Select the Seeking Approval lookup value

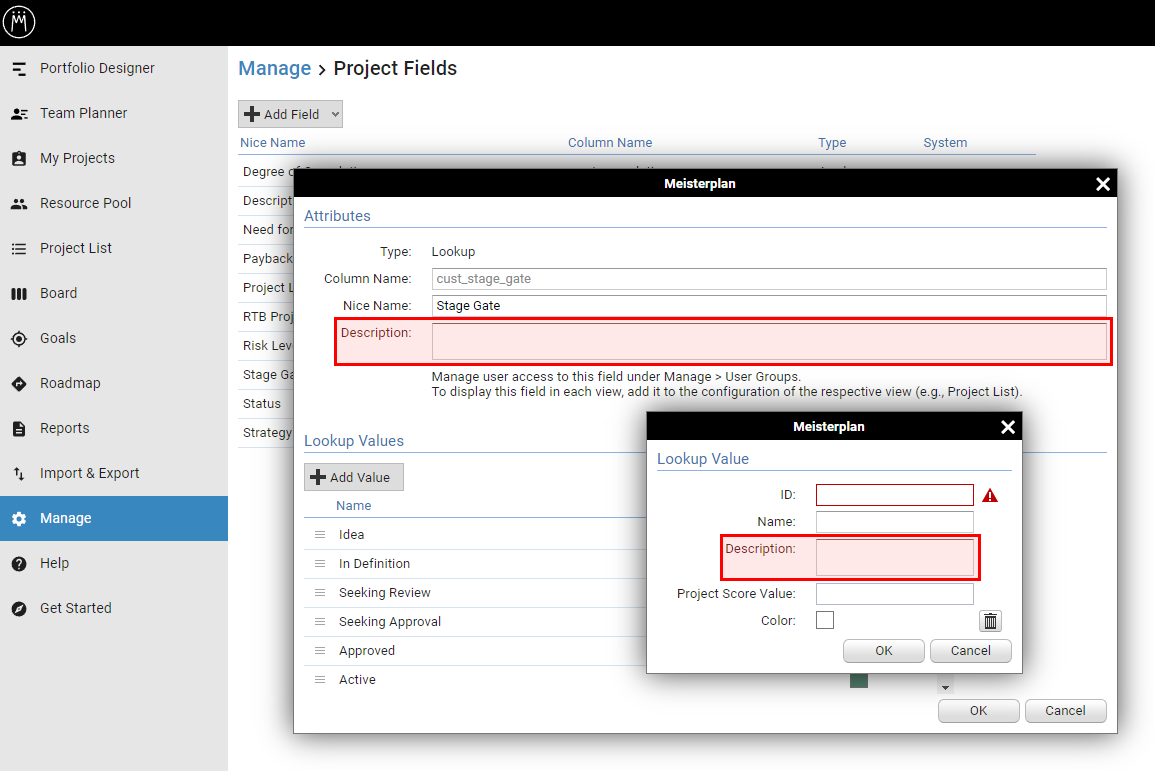pyautogui.click(x=390, y=622)
